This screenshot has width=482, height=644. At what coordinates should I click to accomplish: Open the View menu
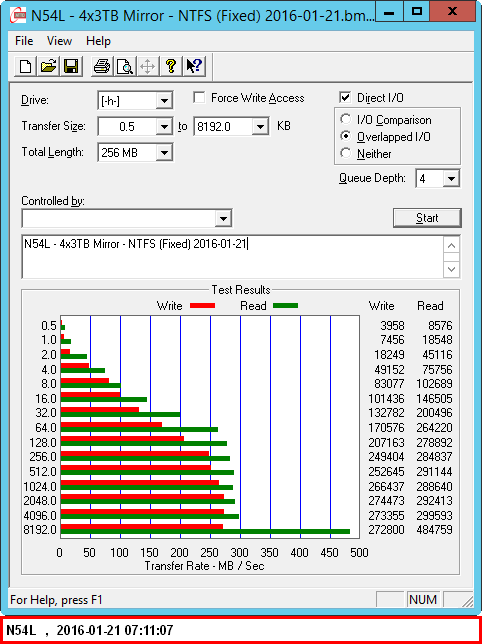tap(59, 41)
